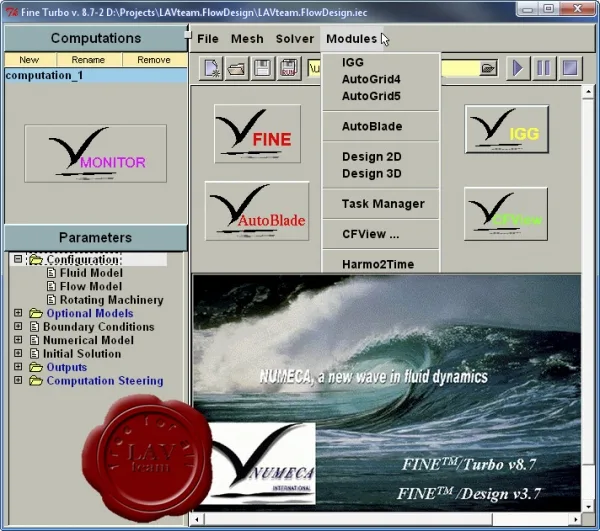Open the Mesh menu
Viewport: 600px width, 531px height.
[x=247, y=39]
